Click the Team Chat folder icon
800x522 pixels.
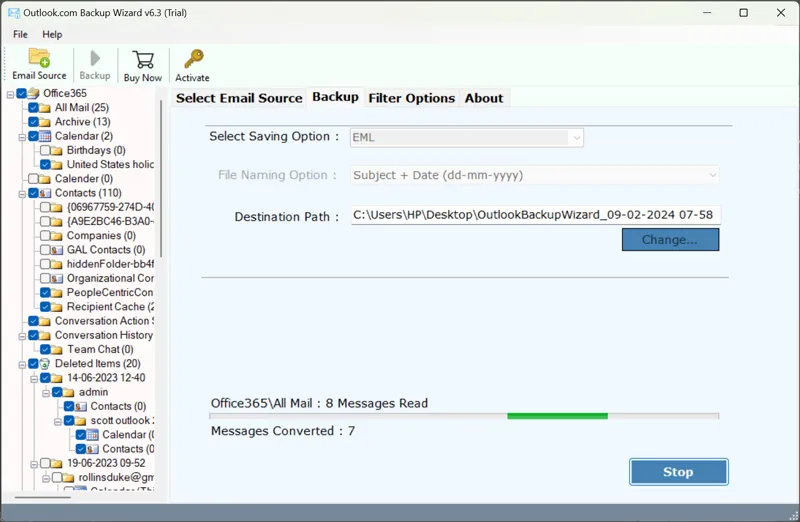tap(57, 350)
